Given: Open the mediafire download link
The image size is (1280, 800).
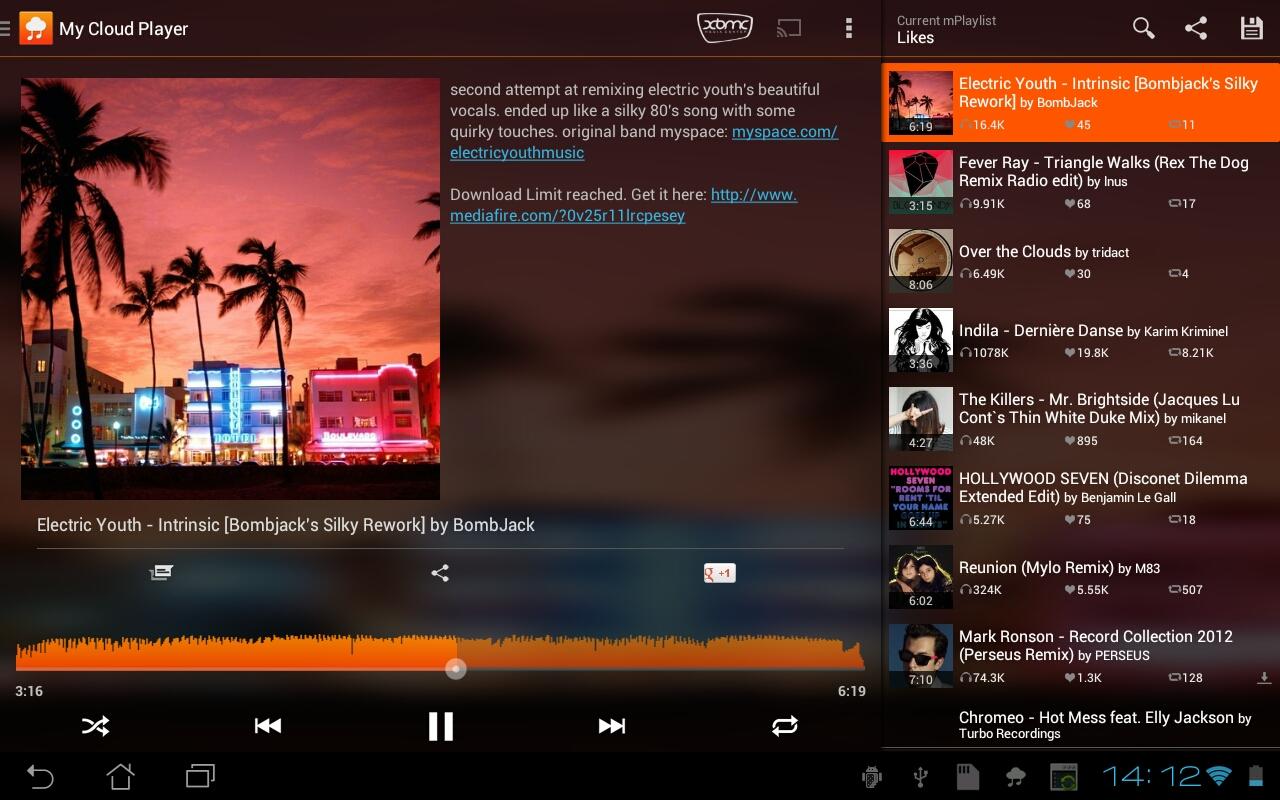Looking at the screenshot, I should tap(623, 205).
